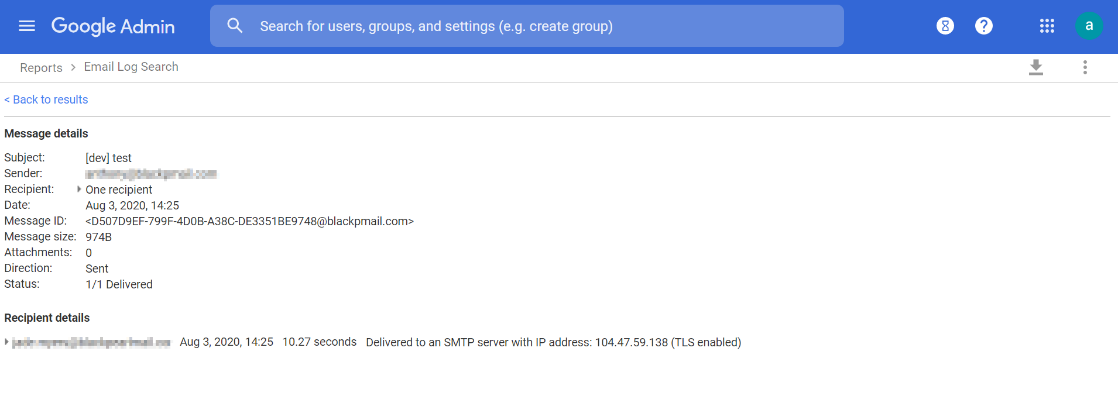
Task: Open the three-dot more options menu
Action: pyautogui.click(x=1085, y=67)
